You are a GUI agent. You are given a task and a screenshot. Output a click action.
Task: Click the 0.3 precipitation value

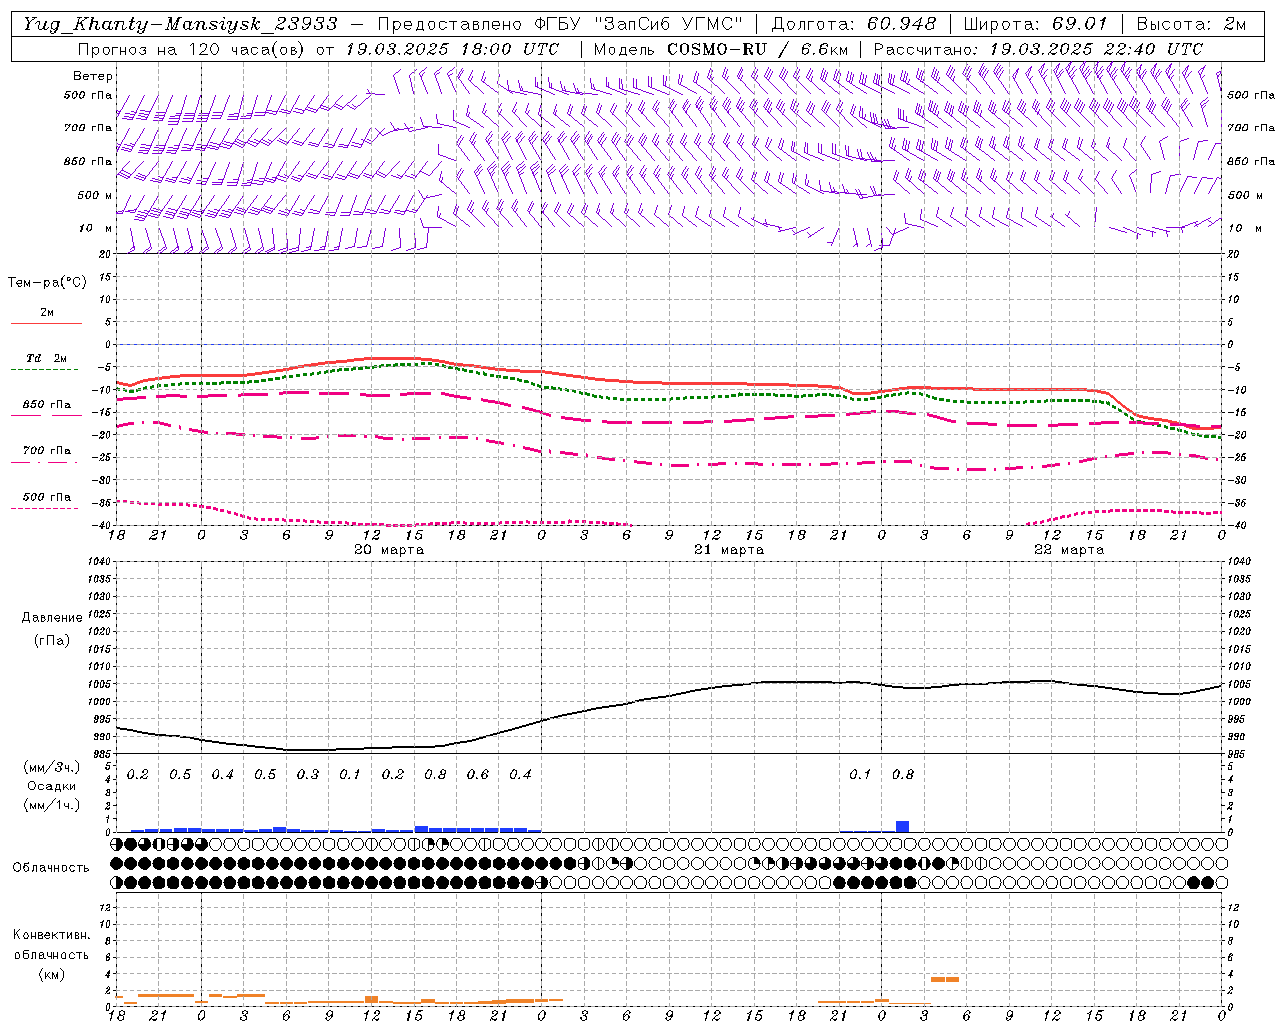click(x=308, y=775)
